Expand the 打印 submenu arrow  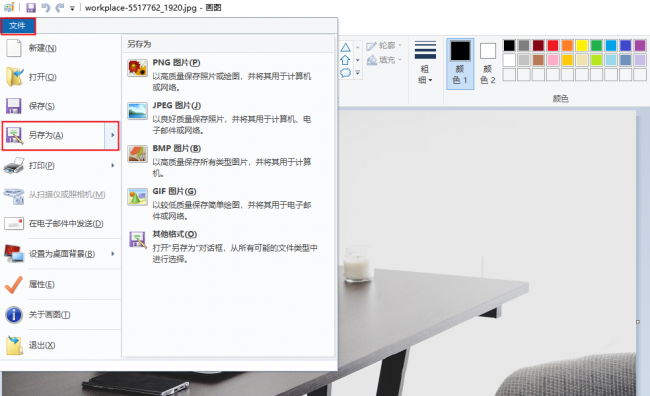[113, 165]
